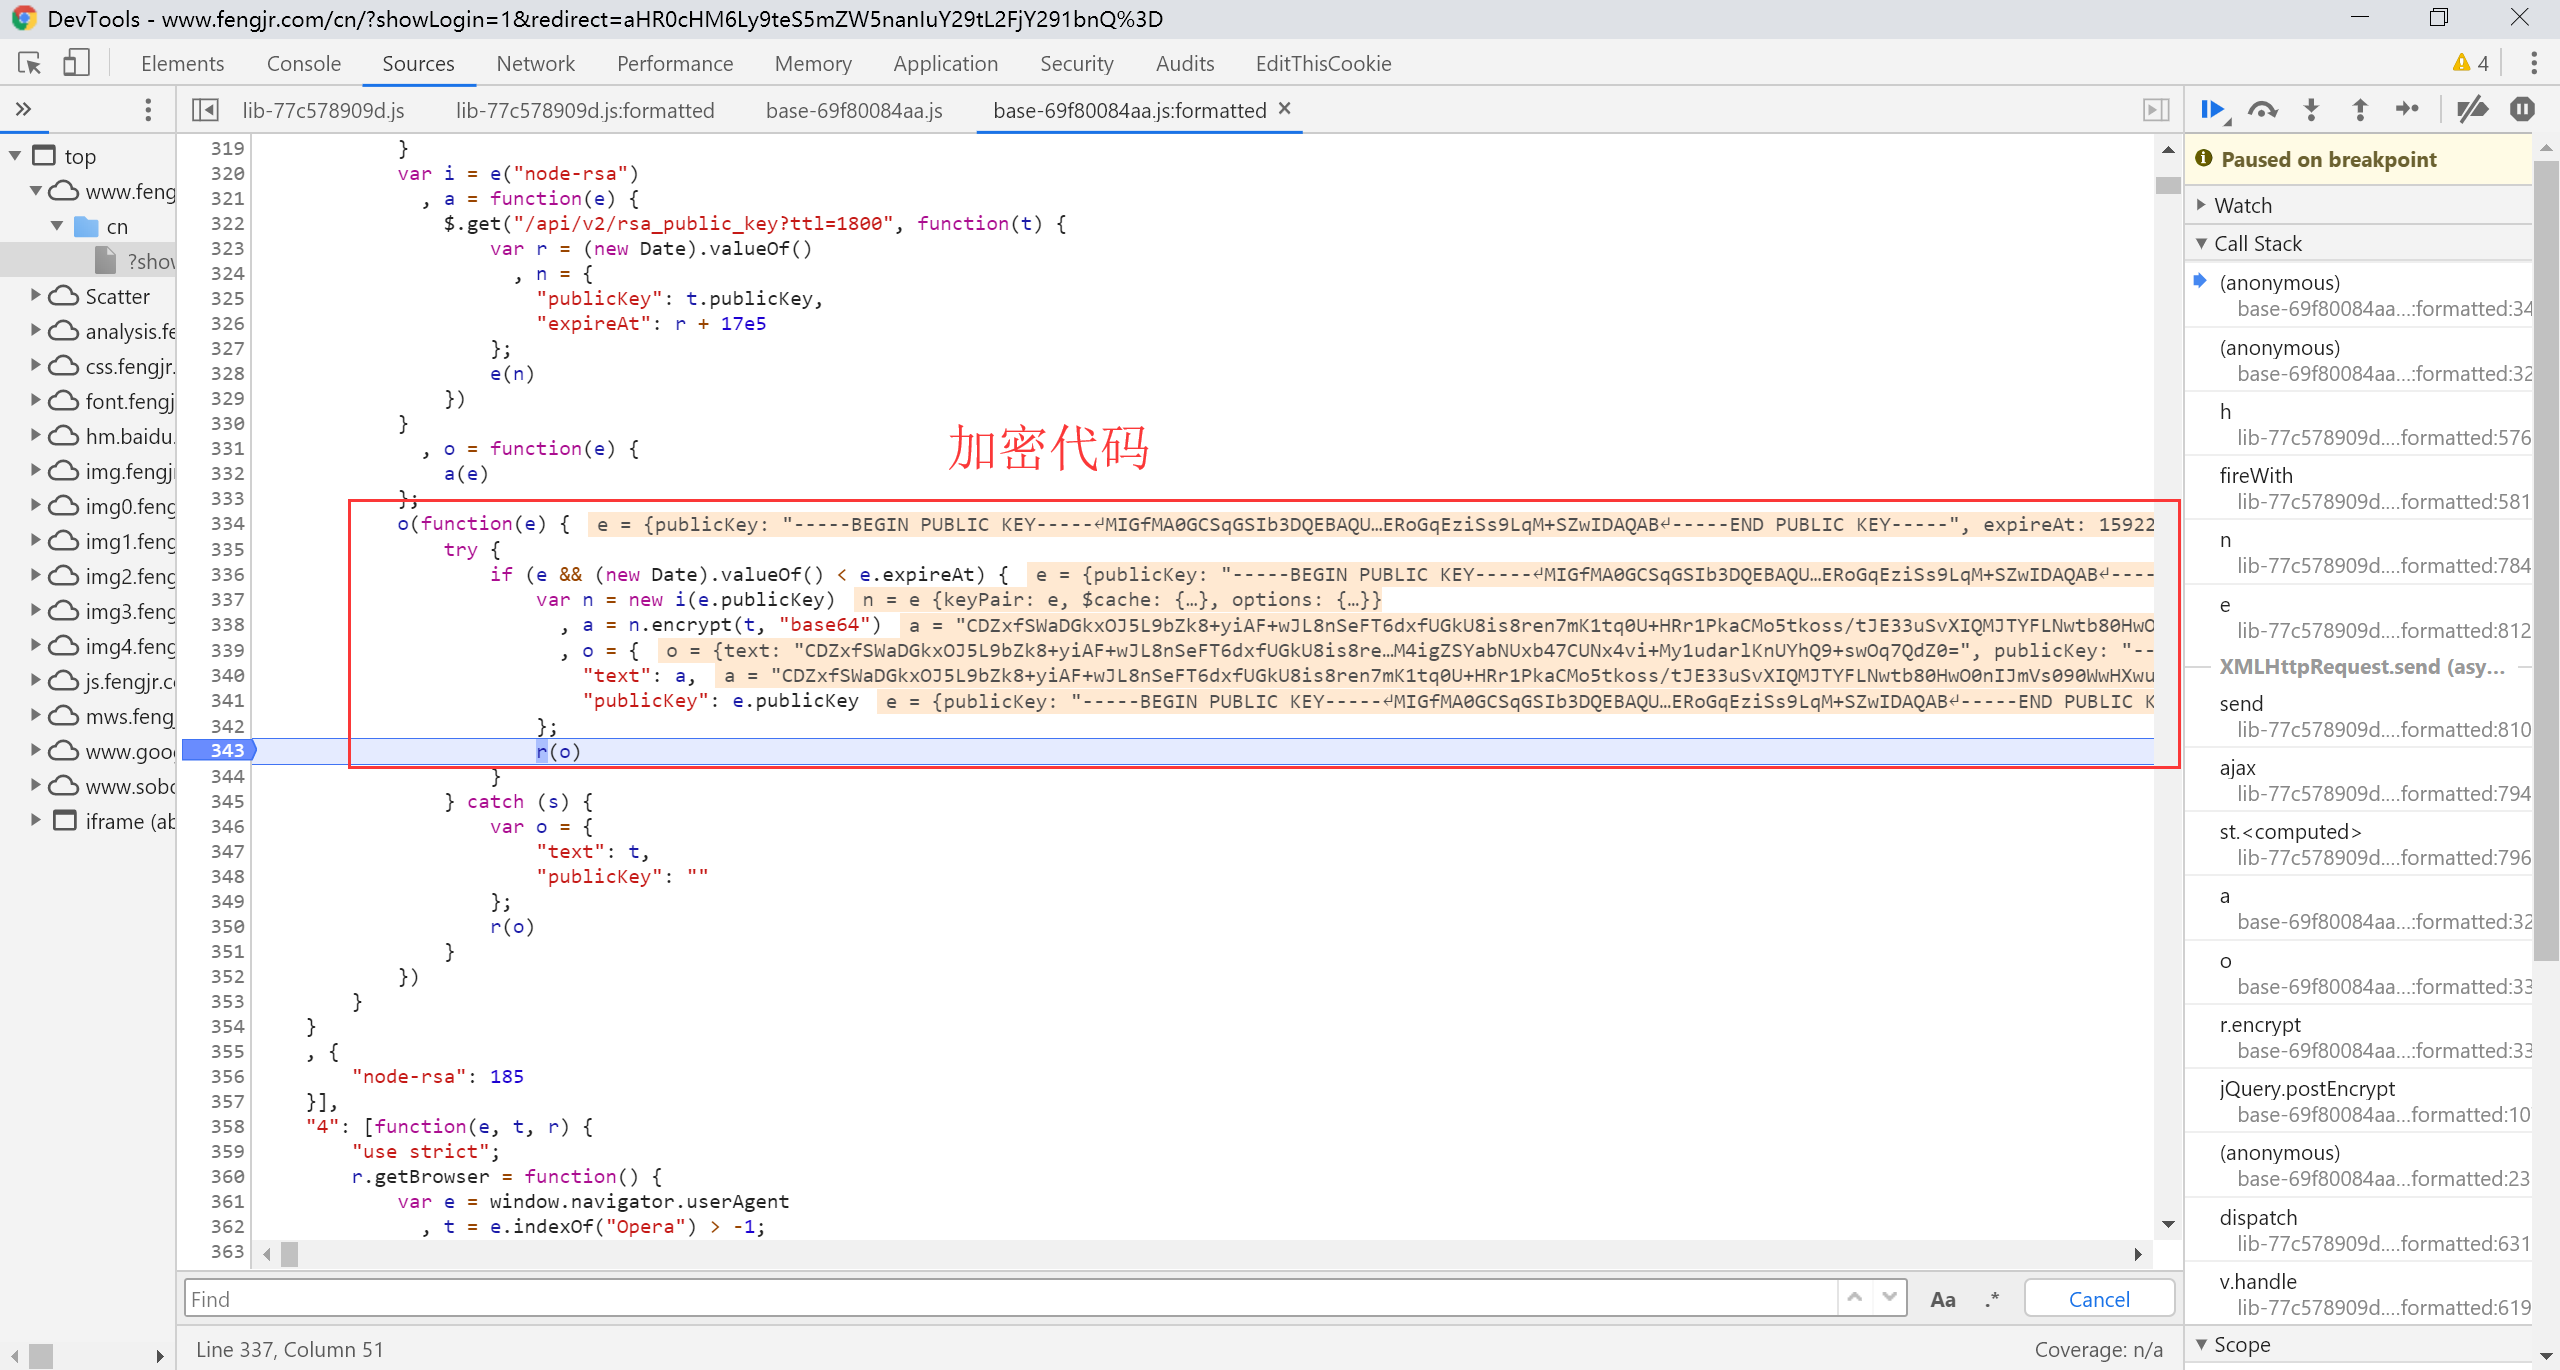Toggle match case Aa in find bar
The image size is (2560, 1370).
[1942, 1299]
